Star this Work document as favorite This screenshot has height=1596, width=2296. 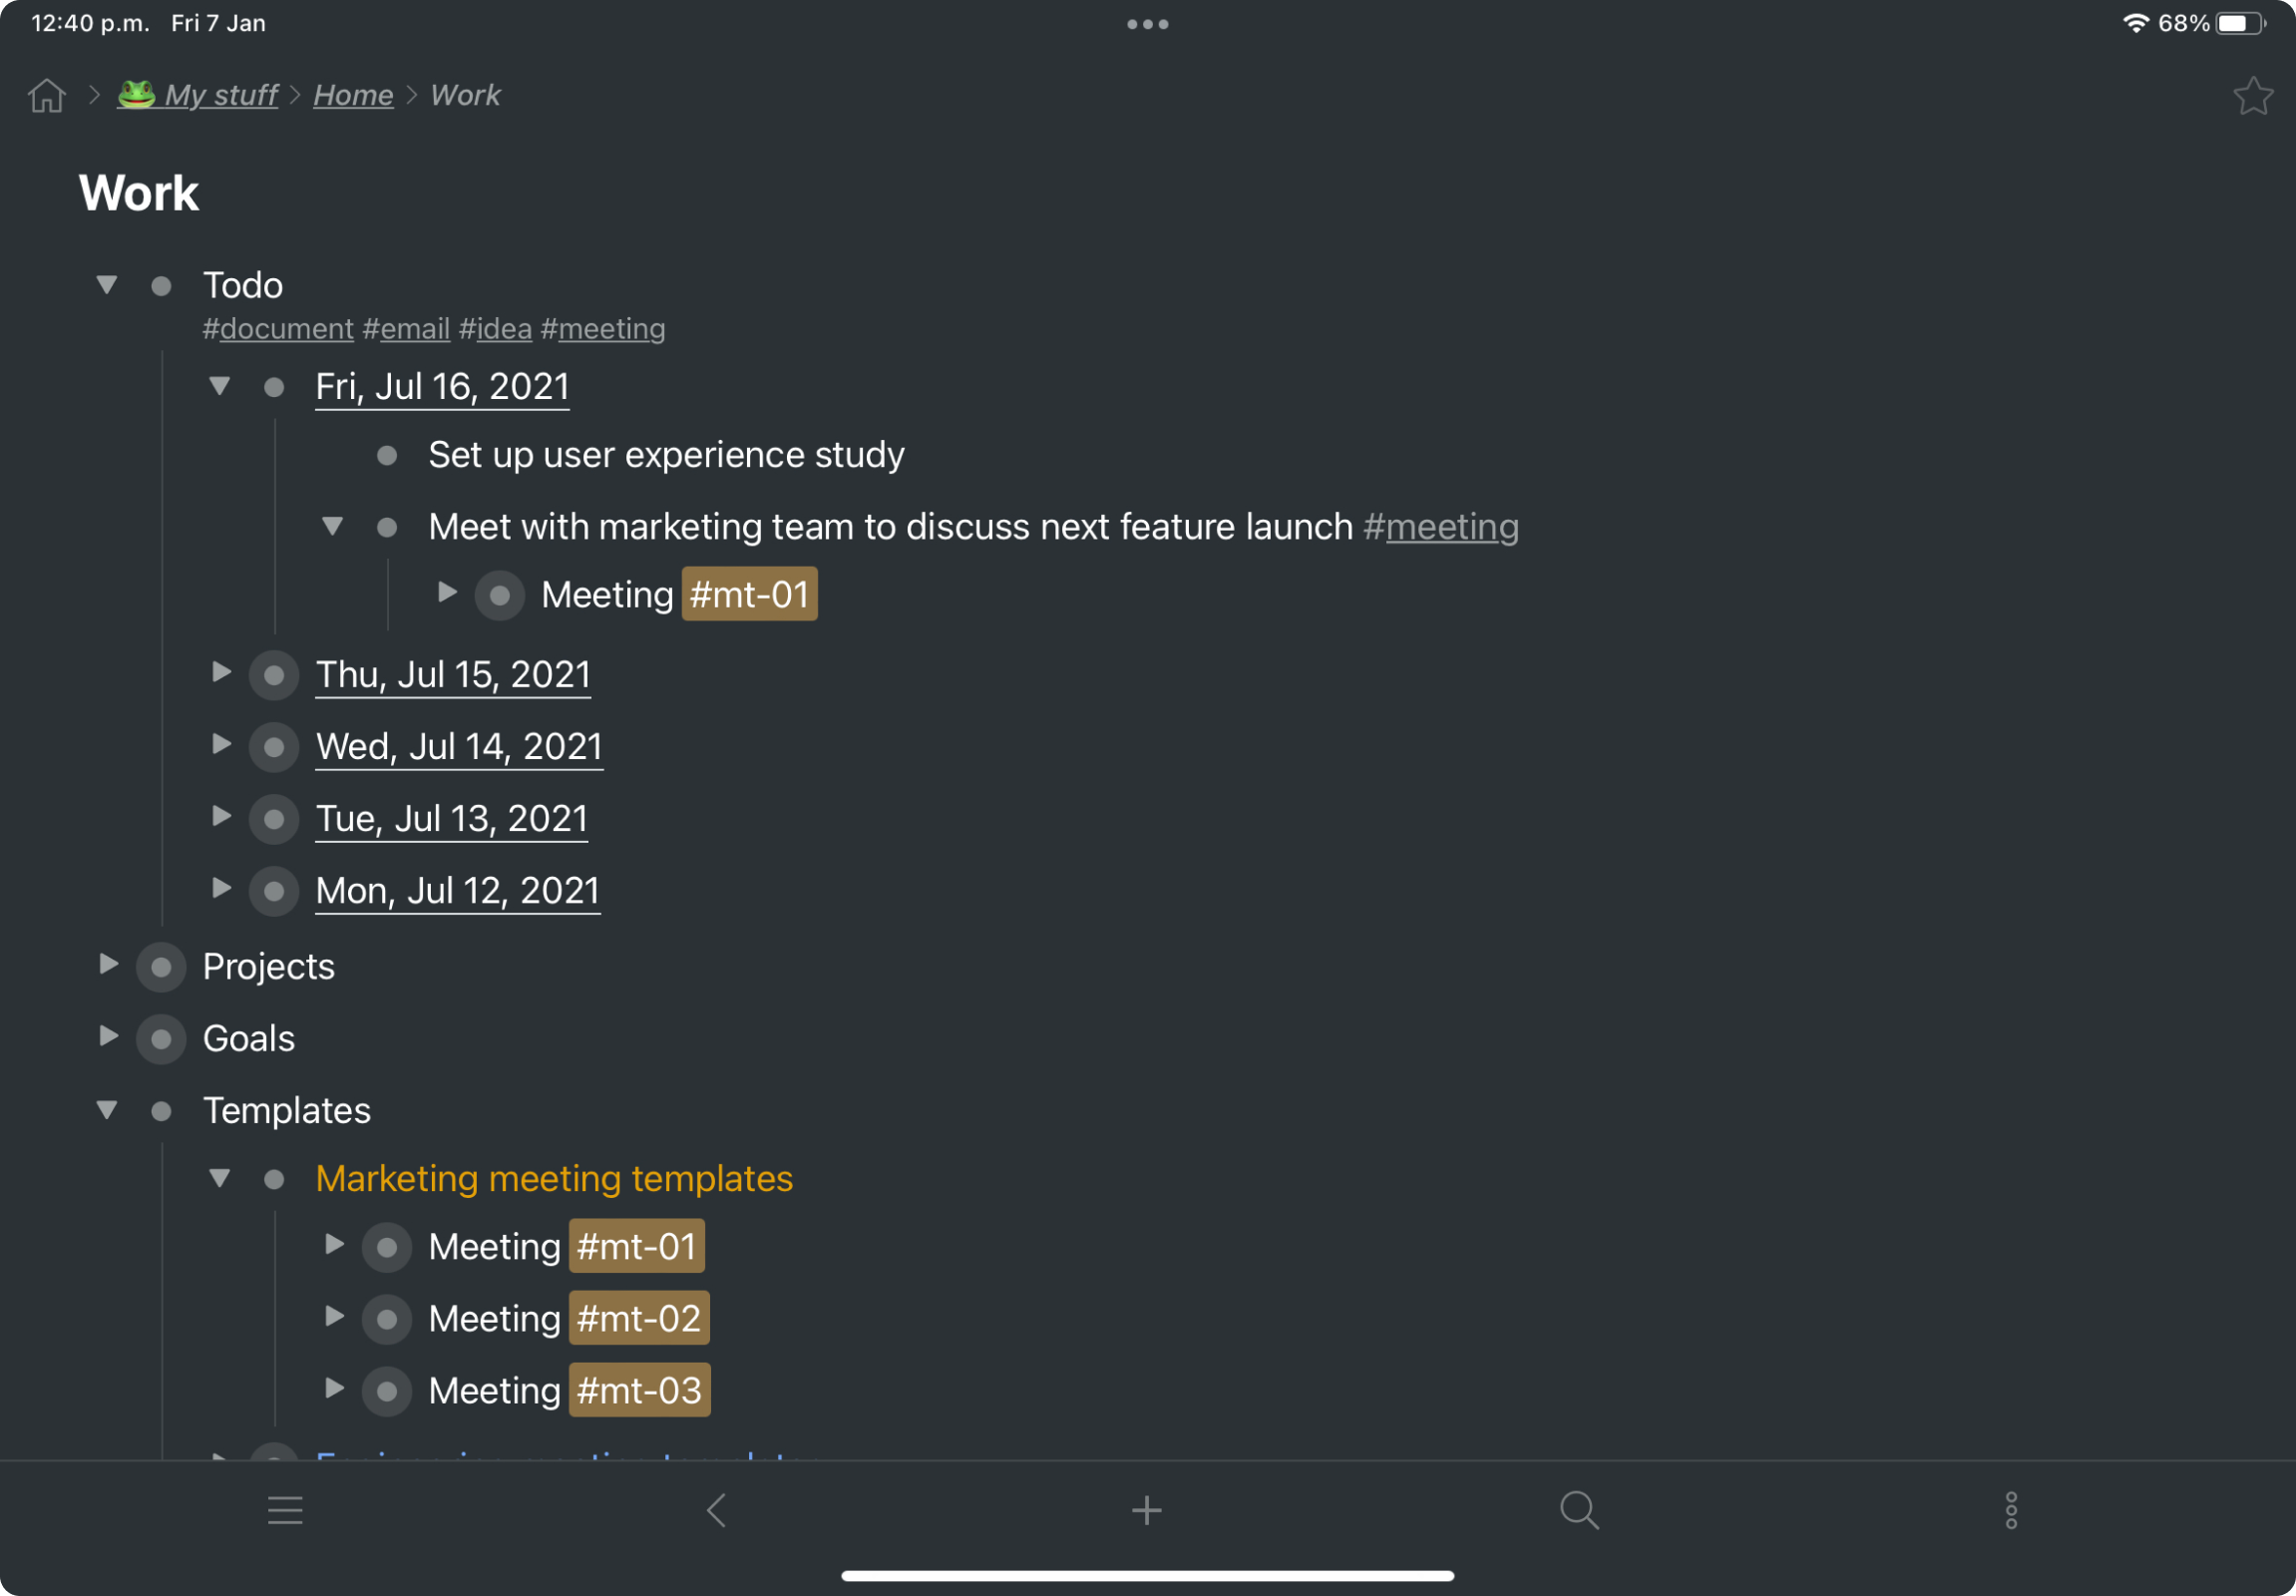2252,96
